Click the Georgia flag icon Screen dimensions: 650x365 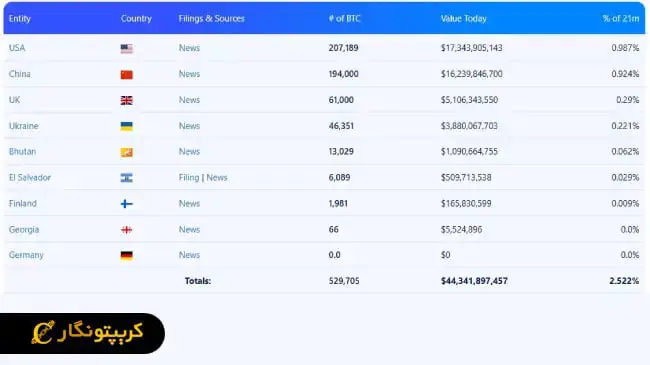(127, 230)
